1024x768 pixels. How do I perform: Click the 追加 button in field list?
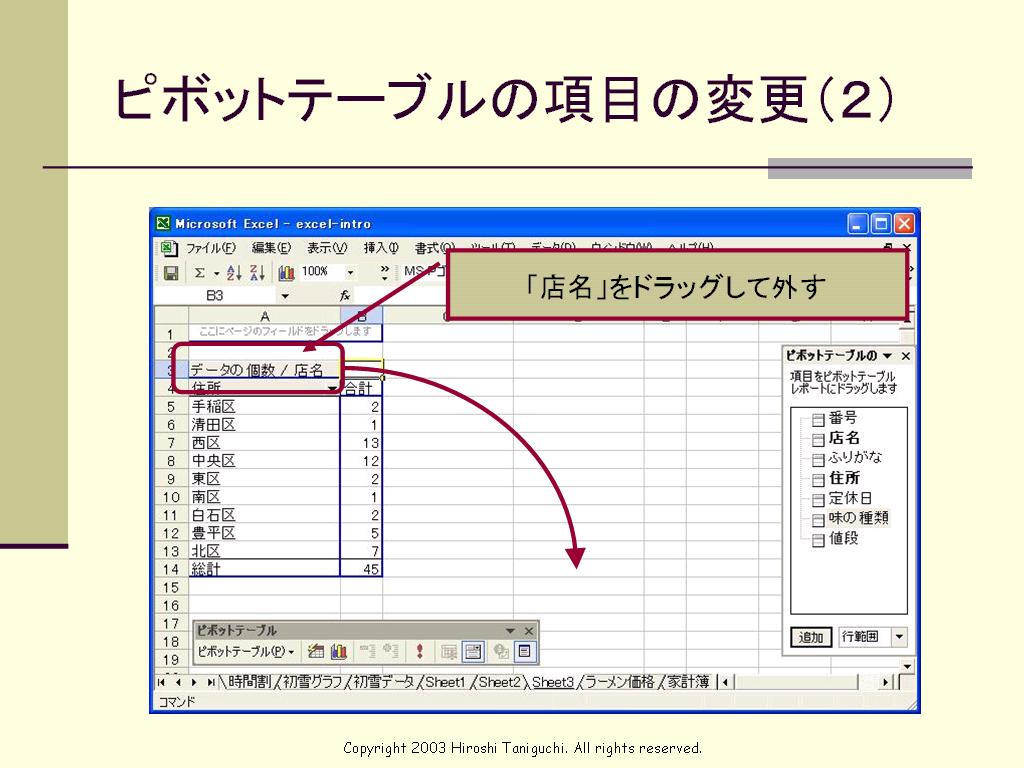pos(810,637)
